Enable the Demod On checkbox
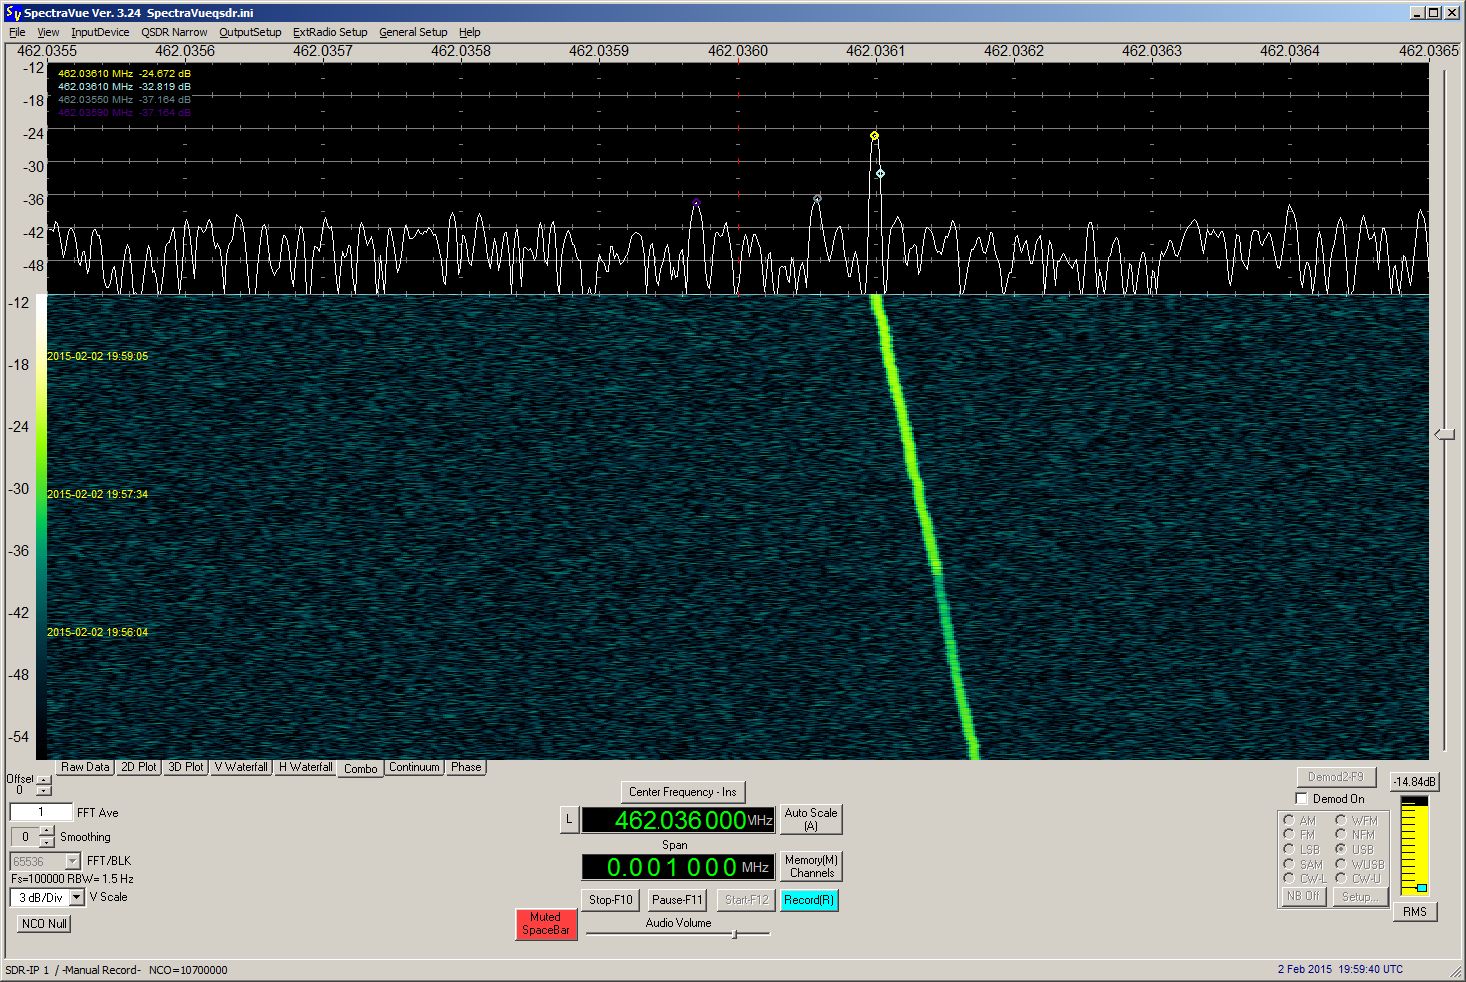Image resolution: width=1466 pixels, height=982 pixels. pyautogui.click(x=1301, y=799)
